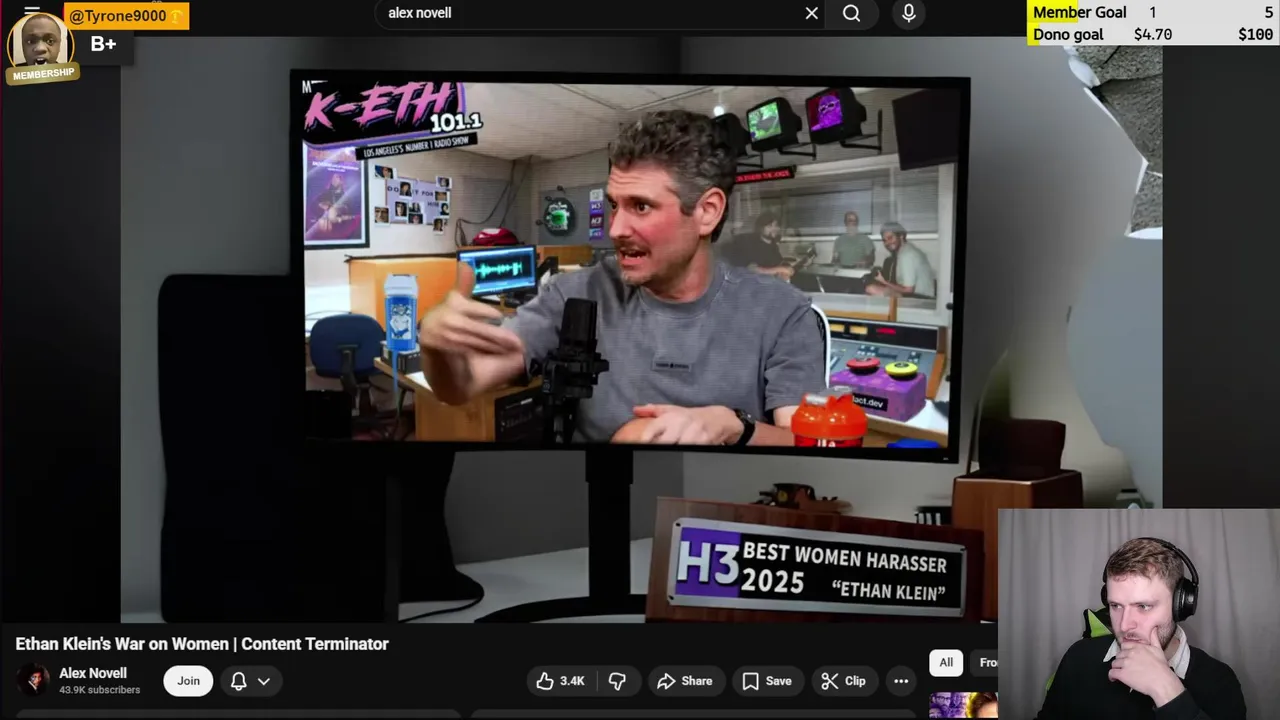Toggle notification bell for Alex Novell

(x=239, y=681)
